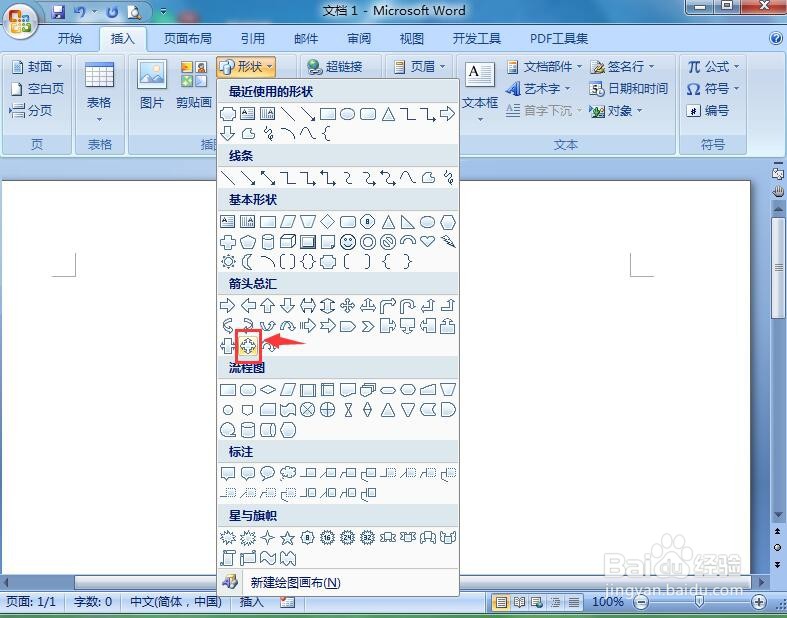Click the vertical scrollbar thumb
Screen dimensions: 787x618
778,267
